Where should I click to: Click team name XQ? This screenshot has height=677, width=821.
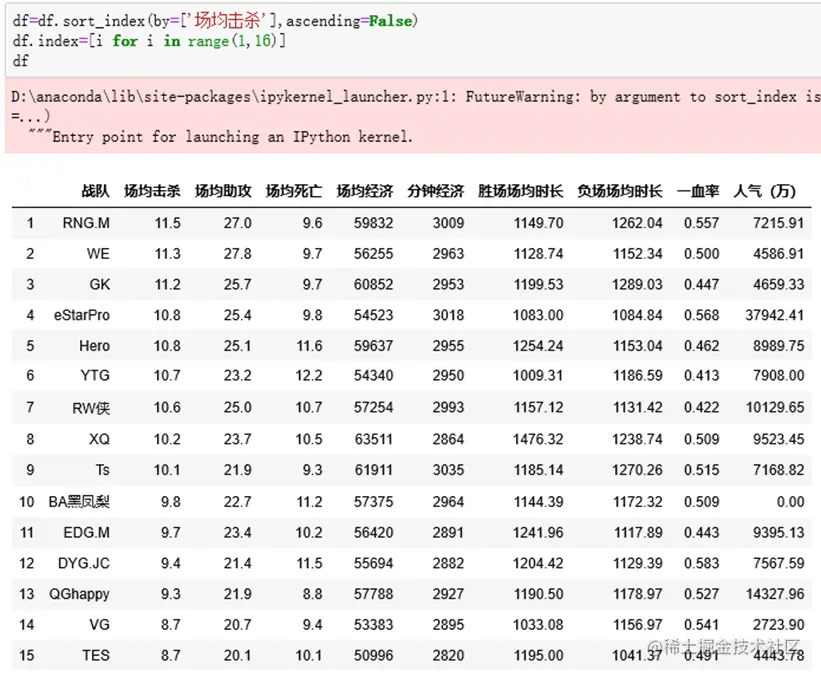pyautogui.click(x=99, y=439)
